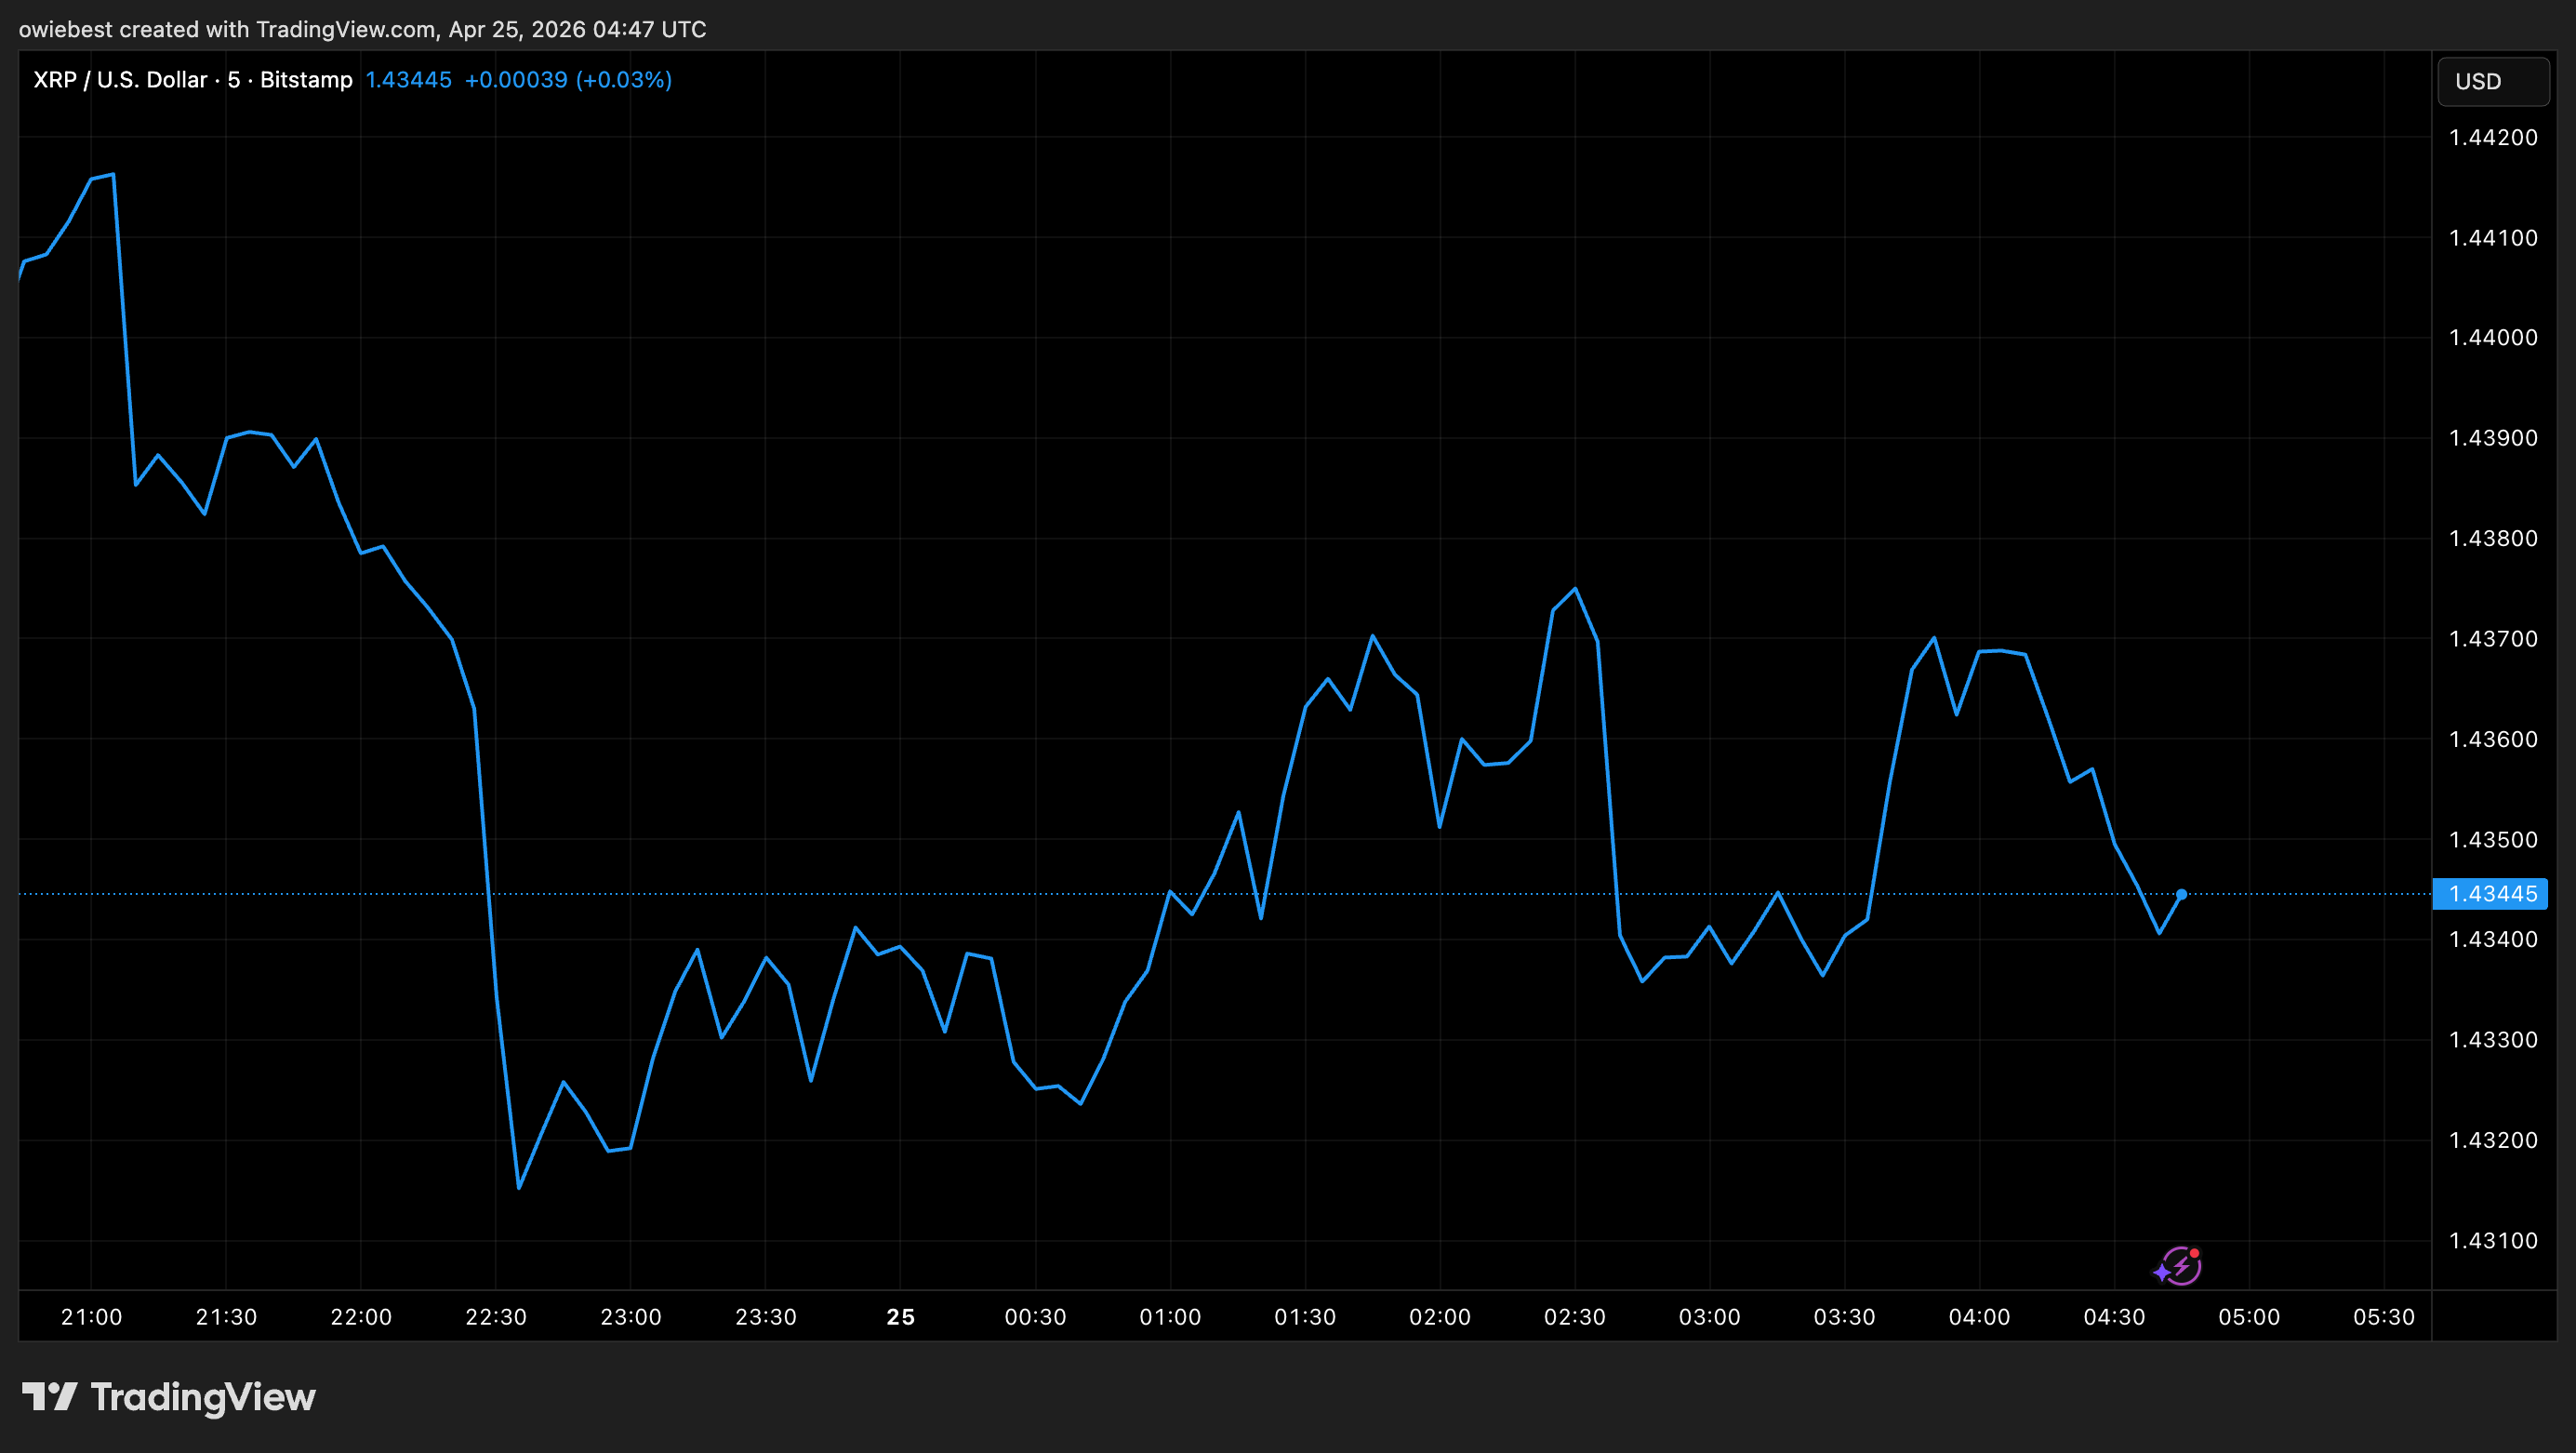Click the 05:30 time axis label
This screenshot has height=1453, width=2576.
[2383, 1317]
